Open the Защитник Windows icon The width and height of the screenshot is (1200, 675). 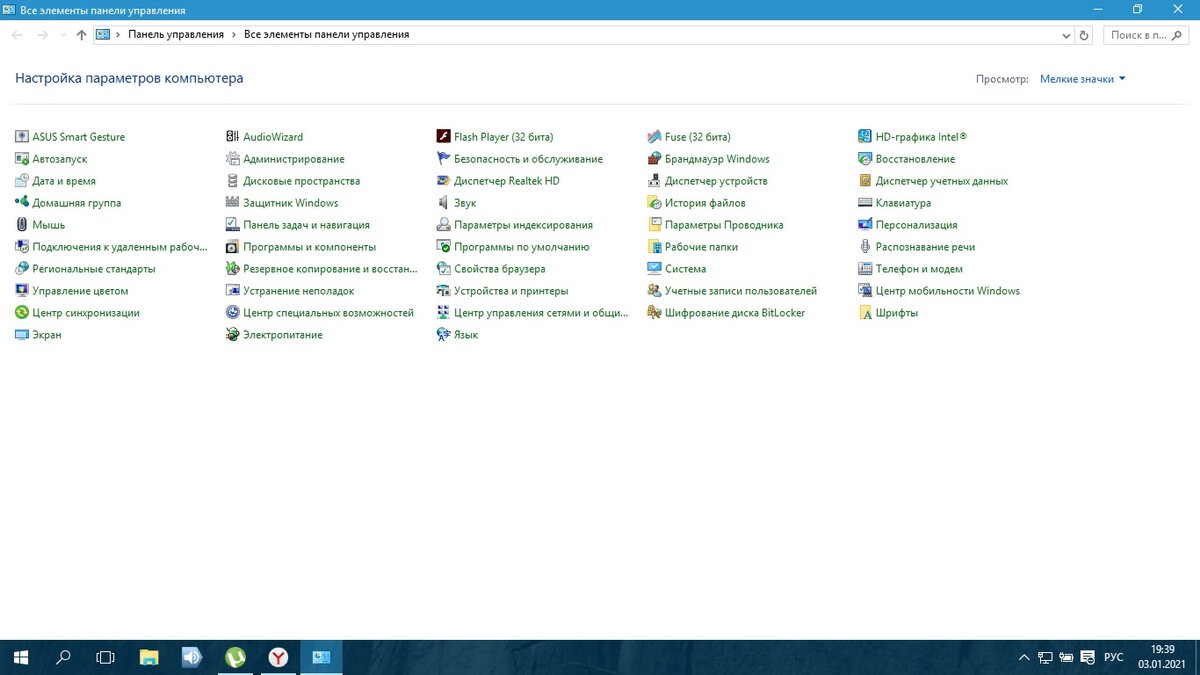pos(233,203)
